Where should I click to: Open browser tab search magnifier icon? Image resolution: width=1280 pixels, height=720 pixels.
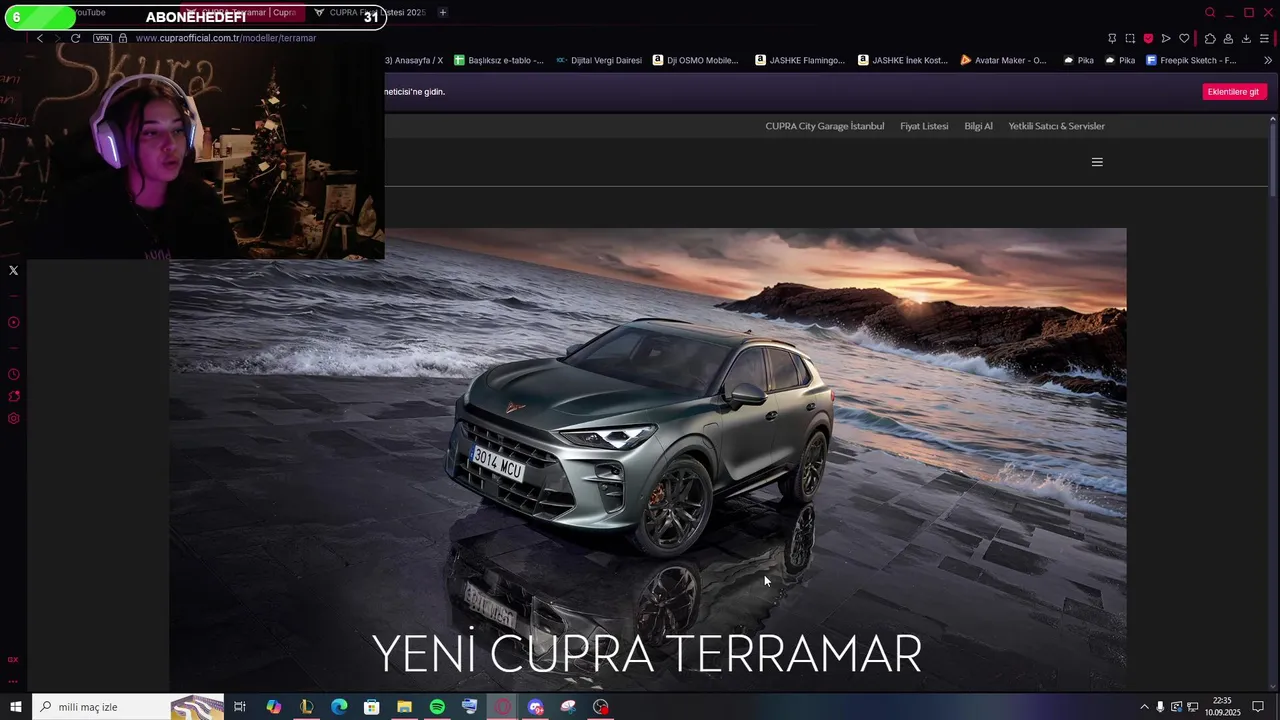pyautogui.click(x=1210, y=12)
